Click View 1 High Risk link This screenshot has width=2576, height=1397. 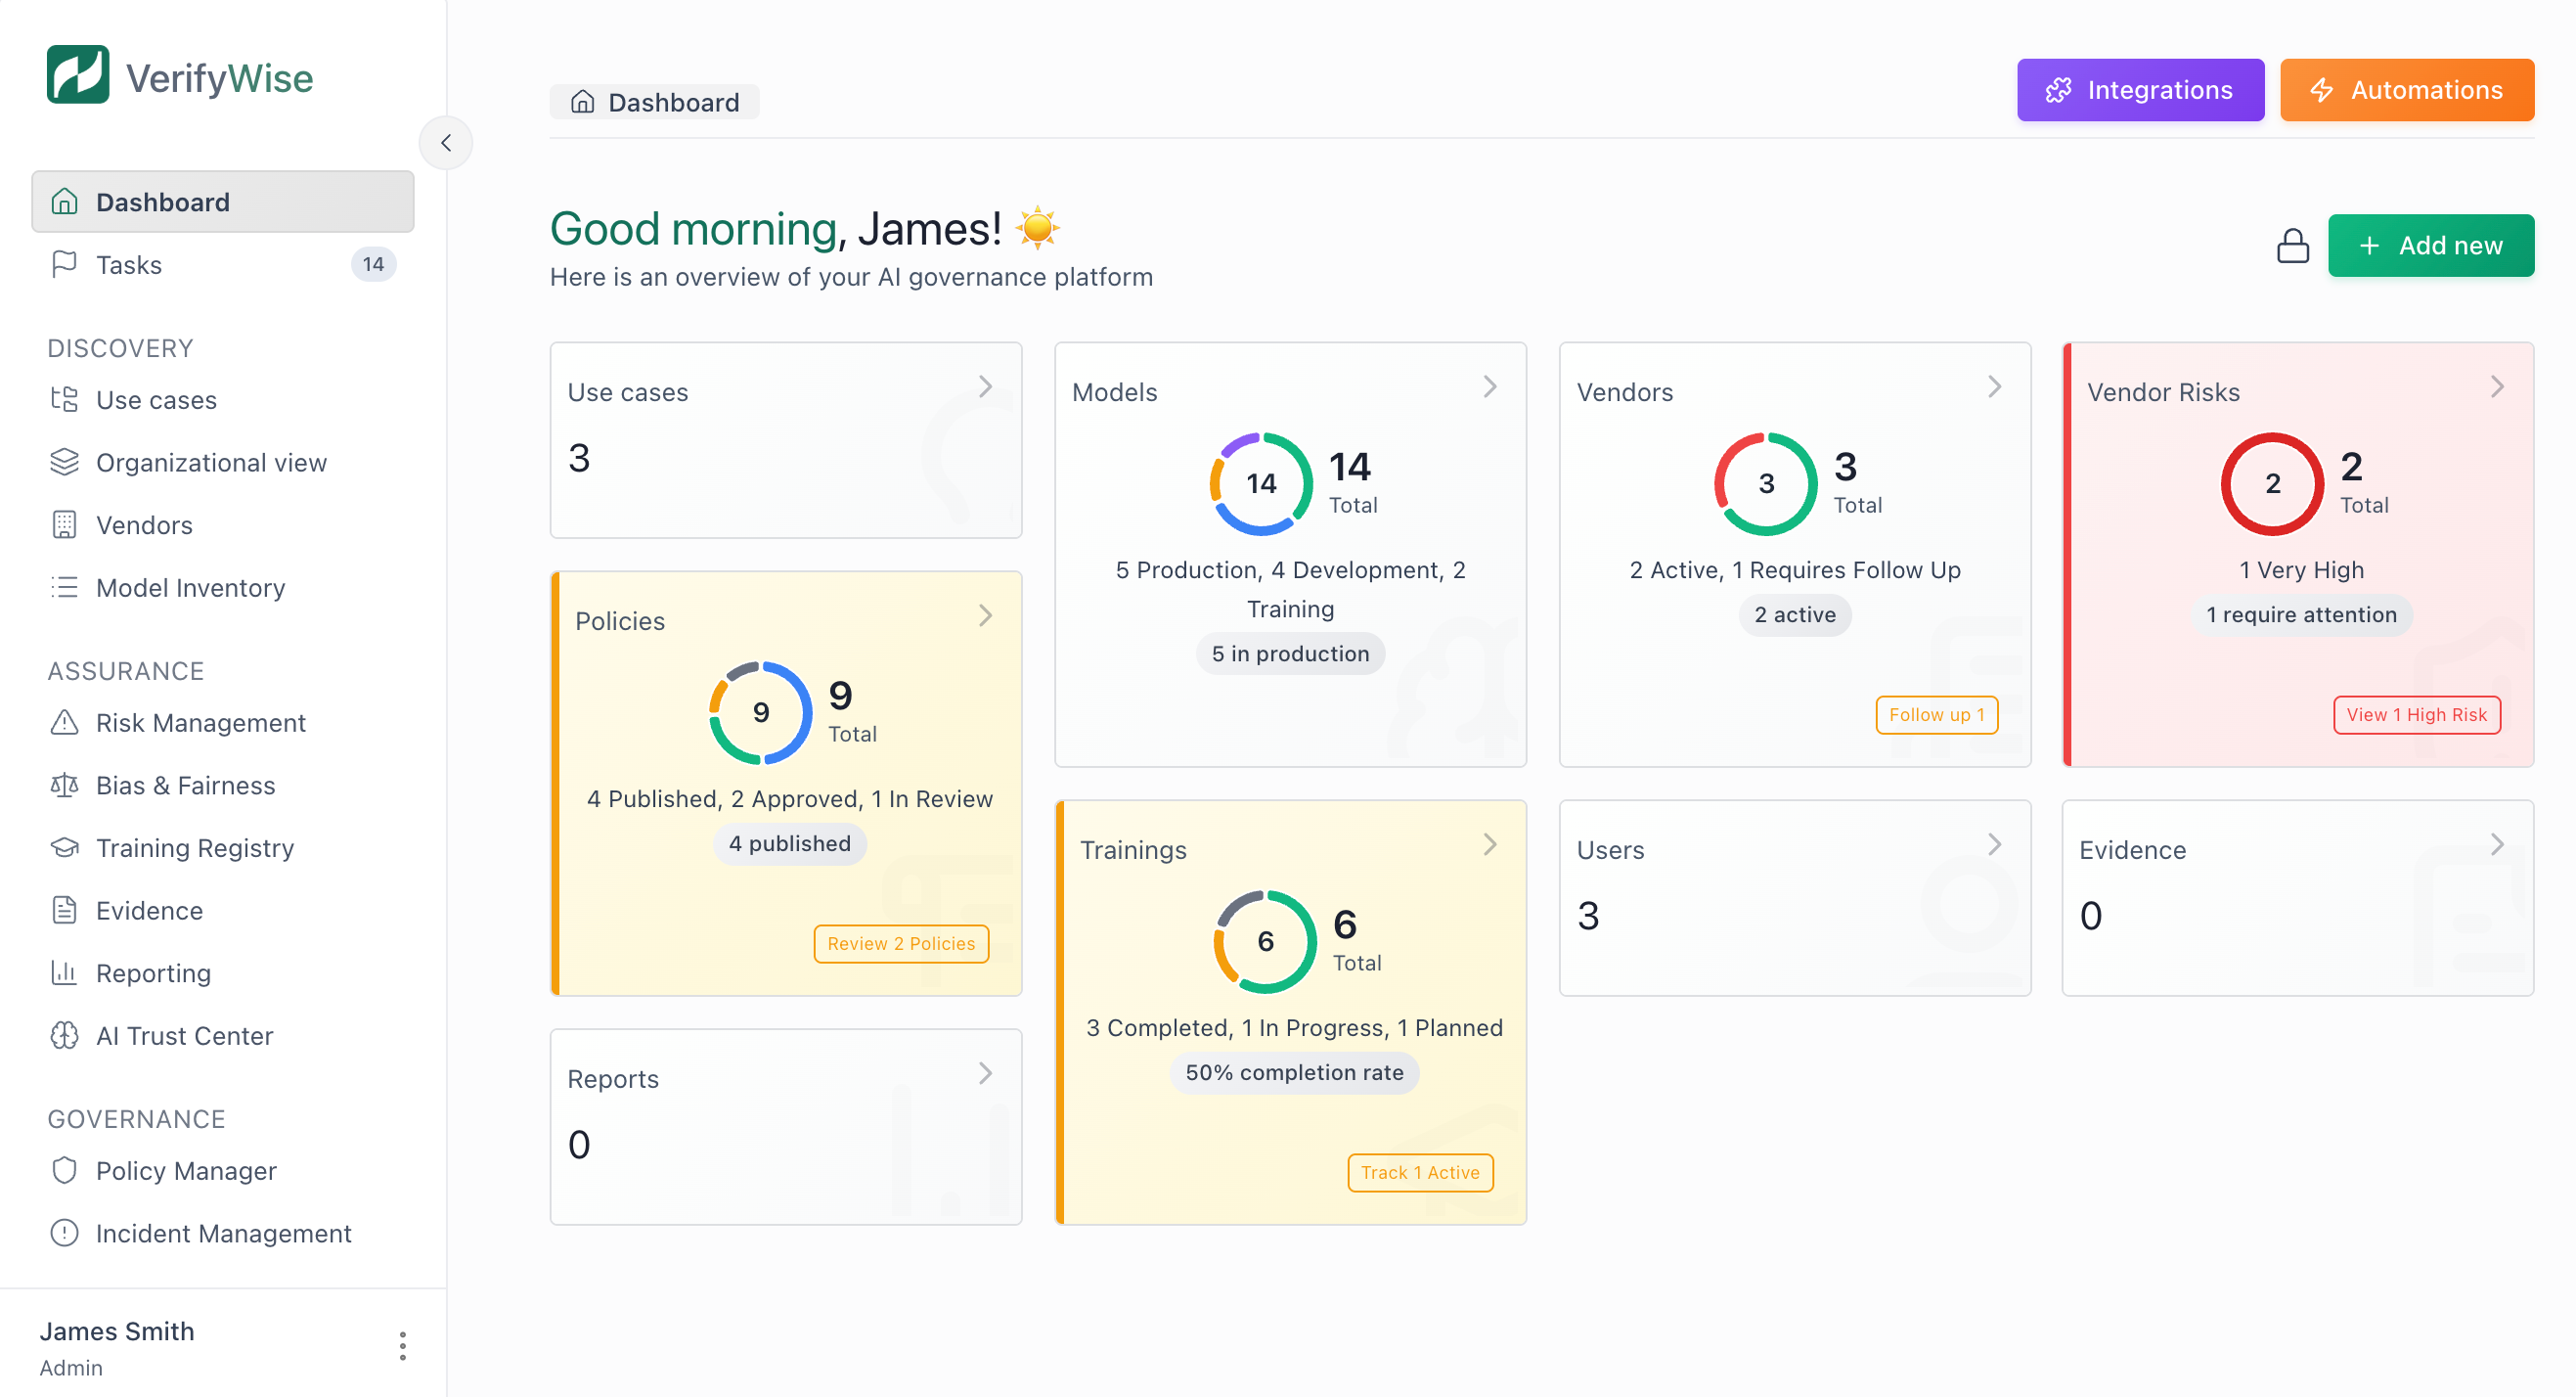click(x=2416, y=714)
